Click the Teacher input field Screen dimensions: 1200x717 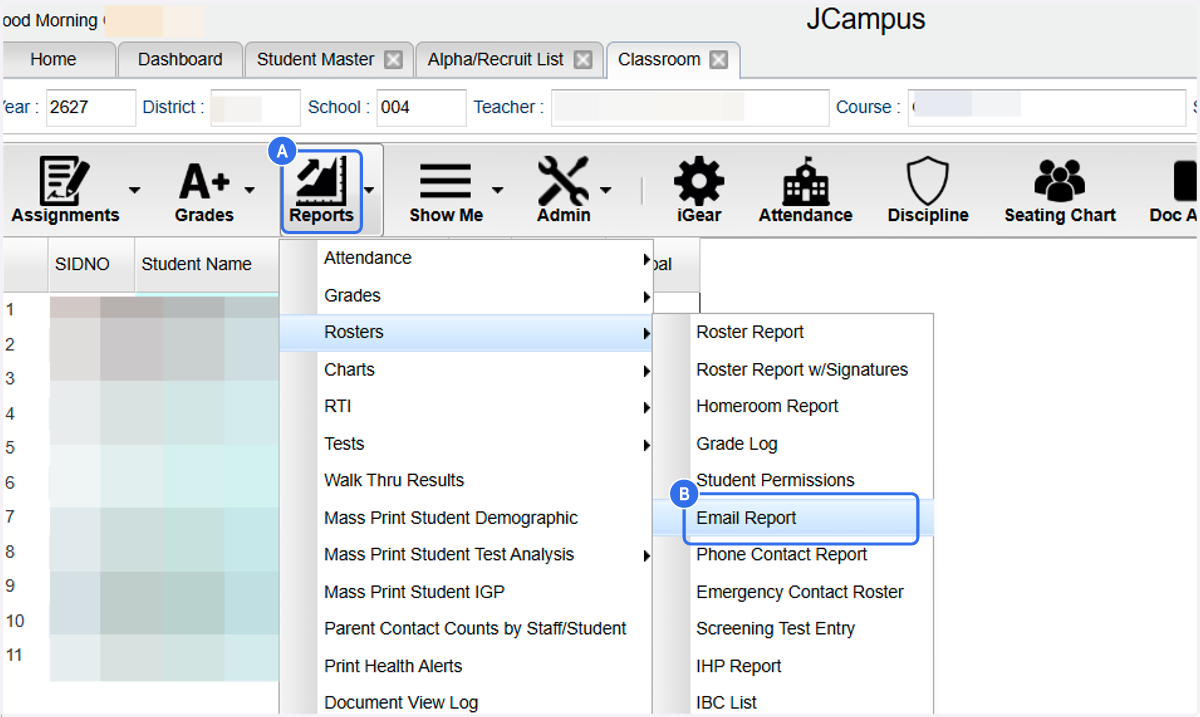[690, 107]
